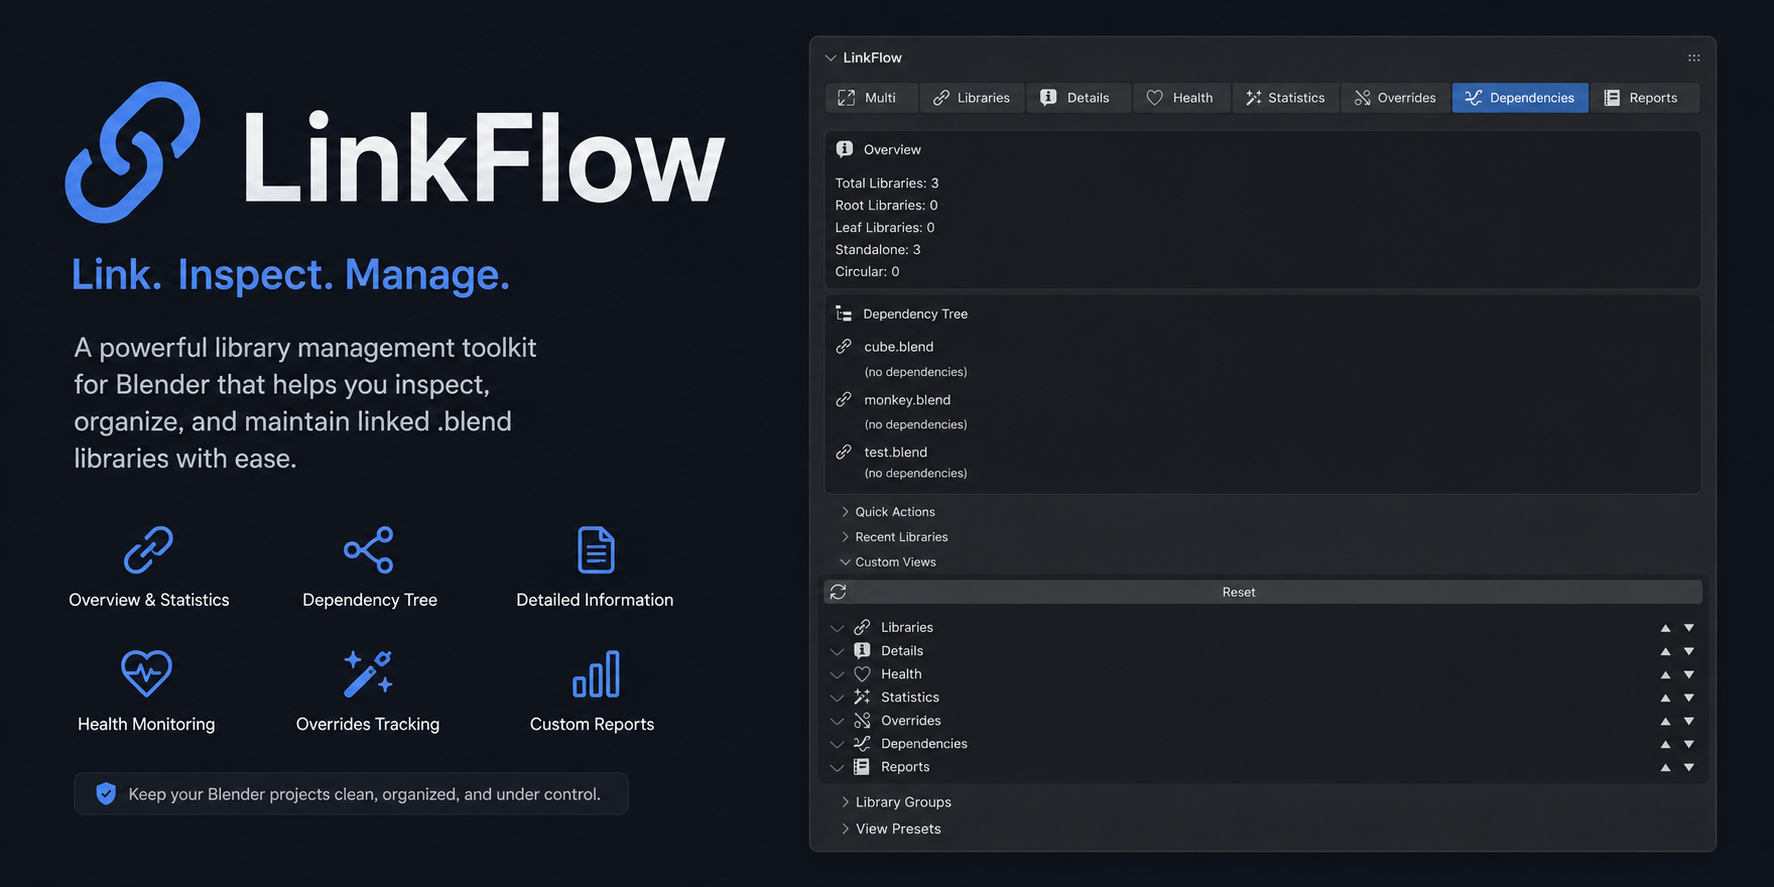Image resolution: width=1774 pixels, height=887 pixels.
Task: Toggle the Health view checkmark
Action: point(837,674)
